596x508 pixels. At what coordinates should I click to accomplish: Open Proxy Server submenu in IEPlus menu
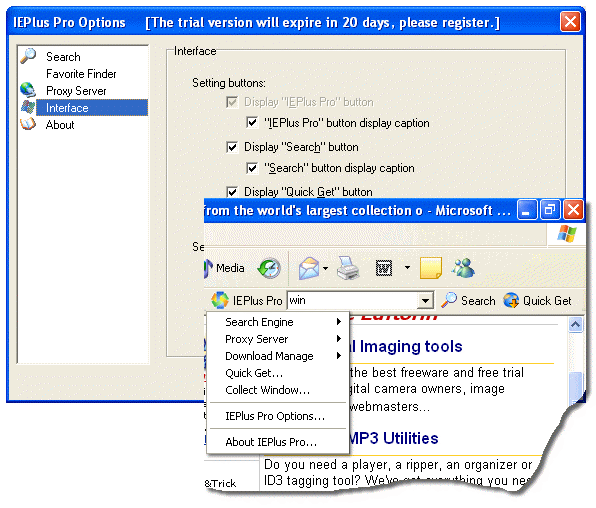tap(278, 339)
